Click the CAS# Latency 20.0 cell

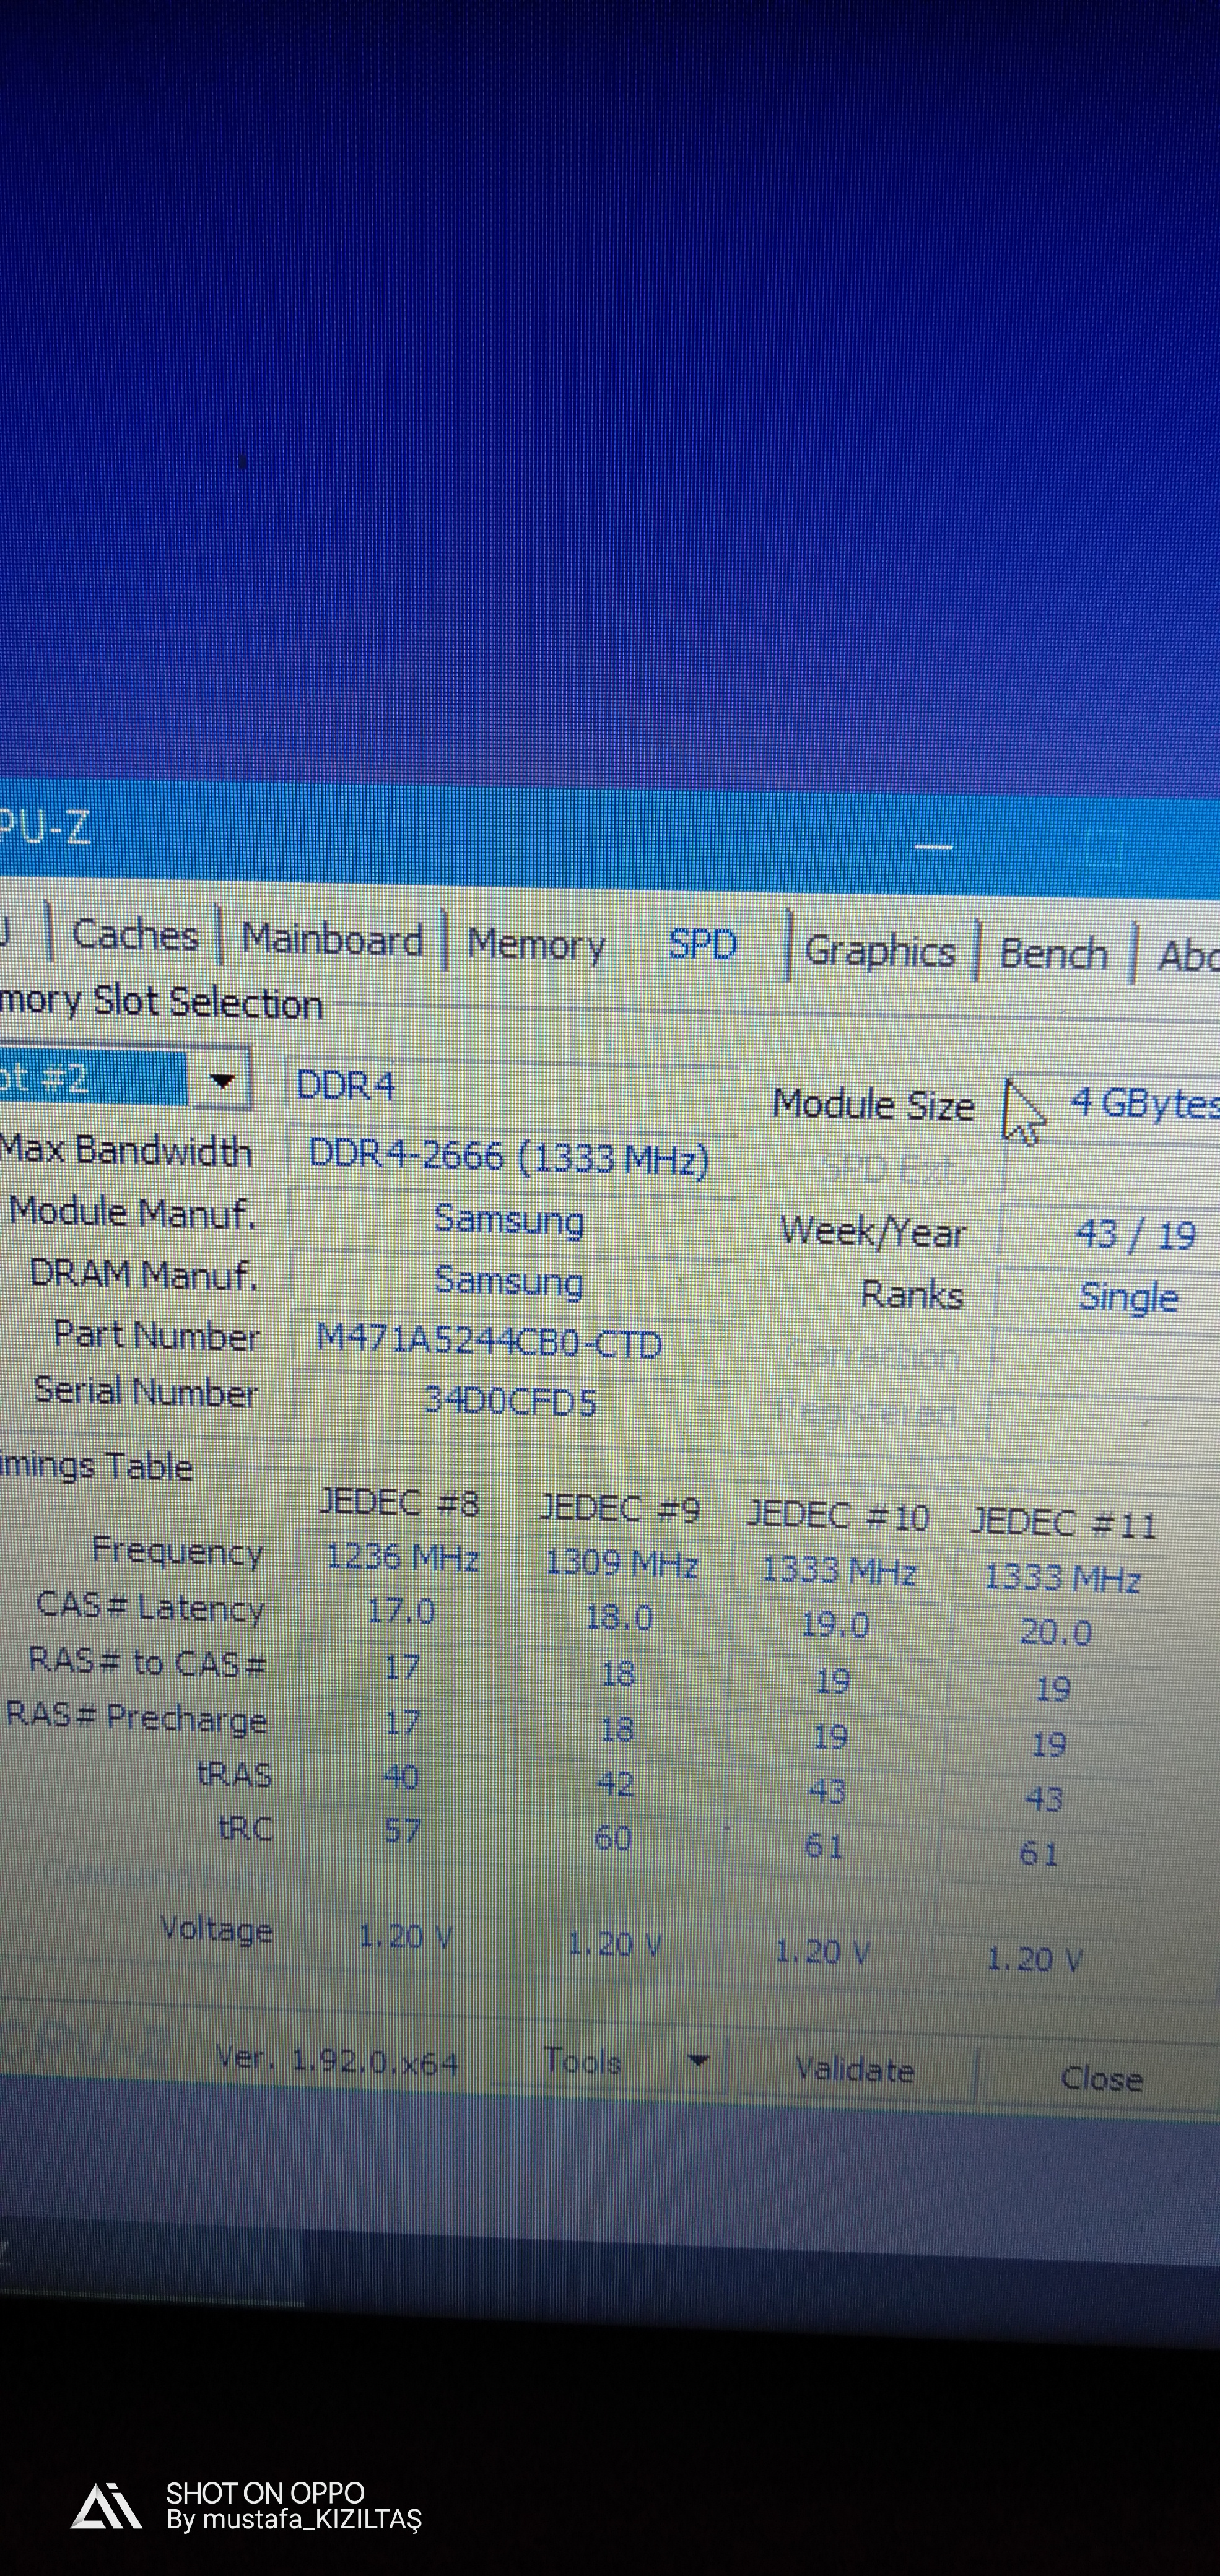tap(1055, 1632)
